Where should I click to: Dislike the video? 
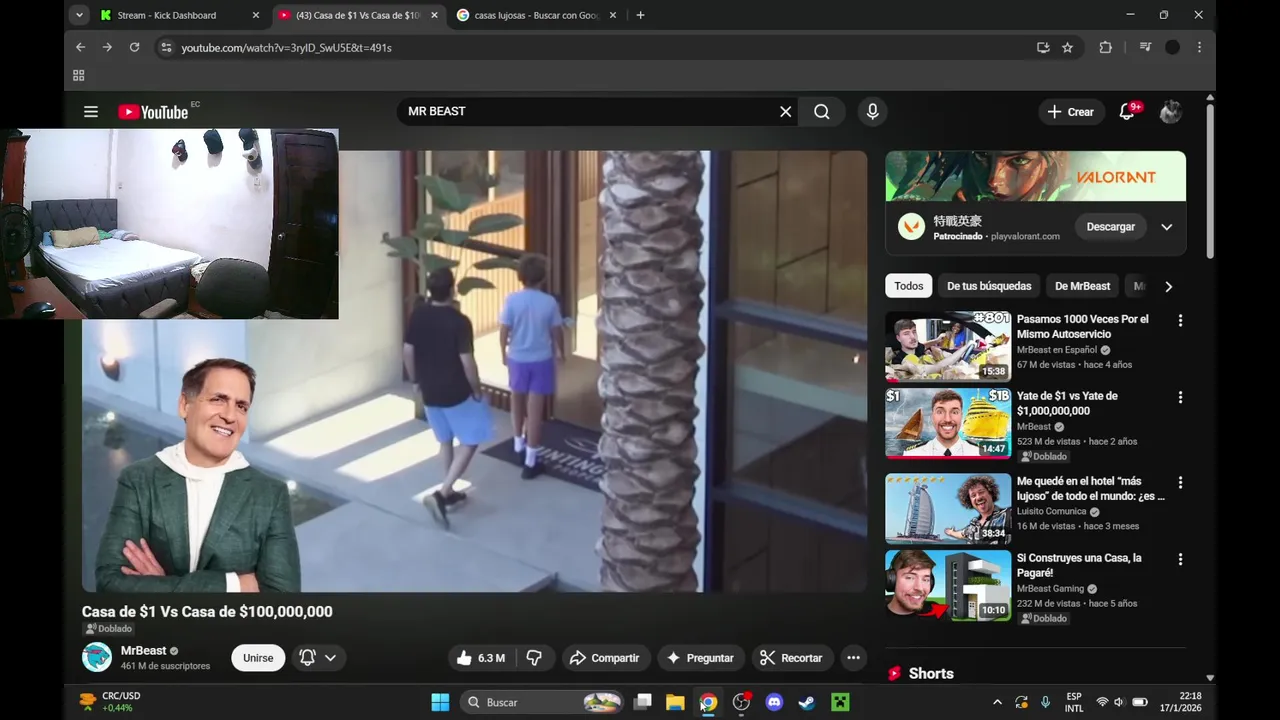[535, 658]
